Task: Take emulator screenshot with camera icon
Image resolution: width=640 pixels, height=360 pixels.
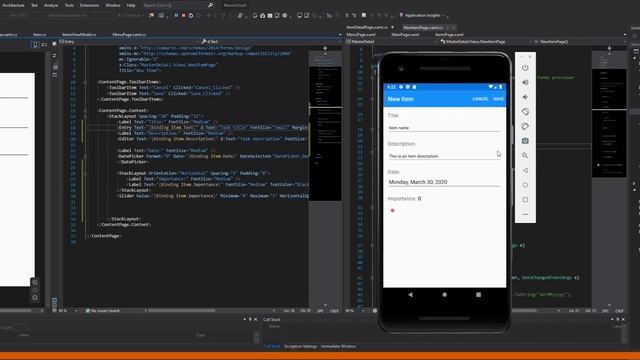Action: pos(525,141)
